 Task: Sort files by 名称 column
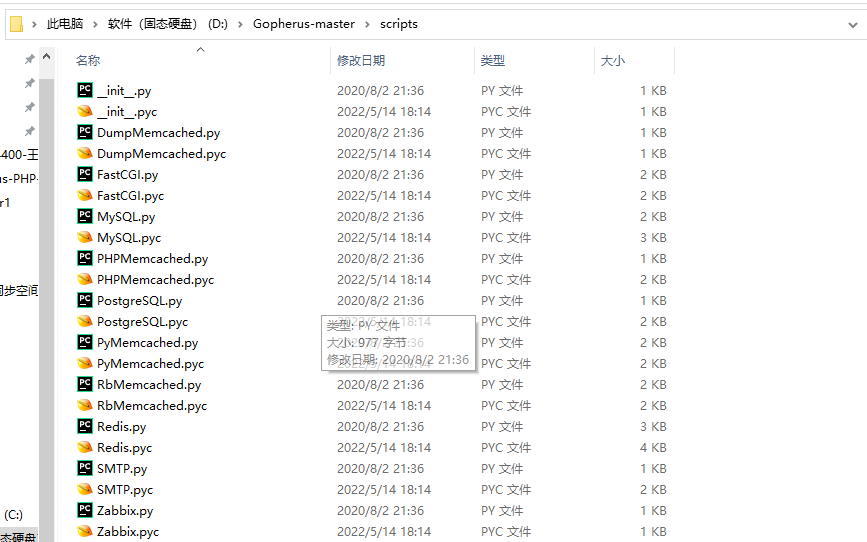(x=88, y=60)
